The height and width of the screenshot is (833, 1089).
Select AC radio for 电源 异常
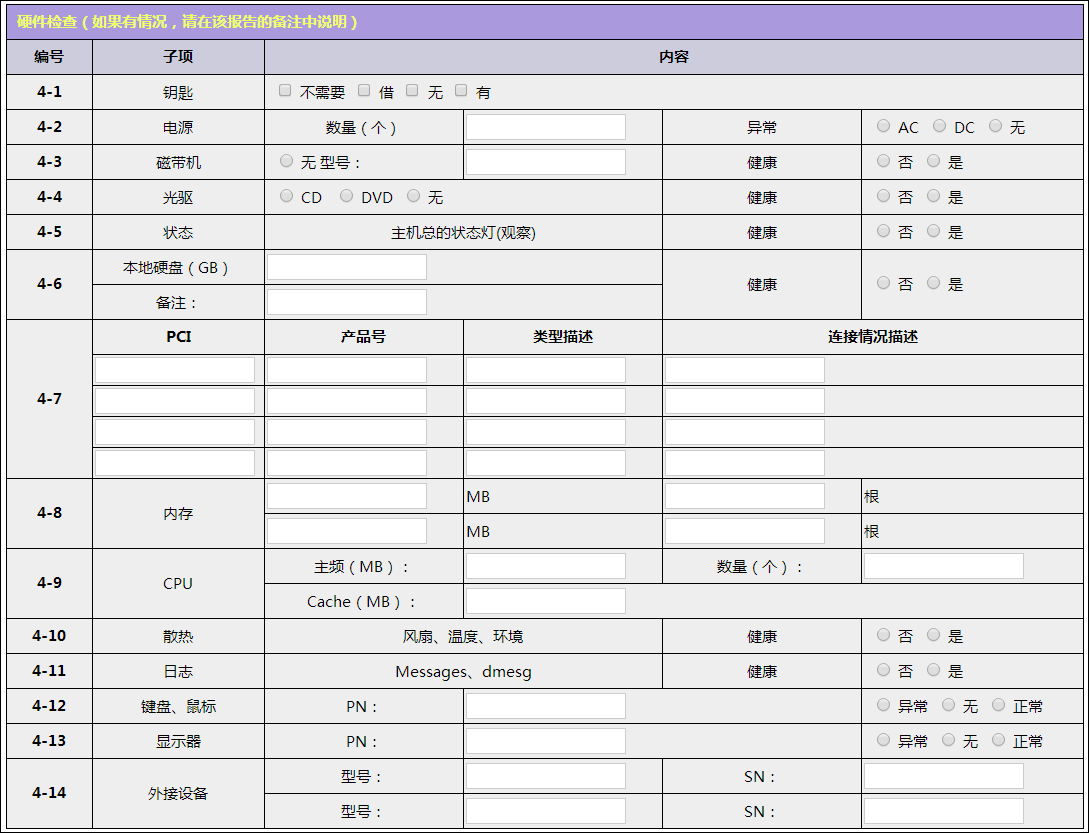click(883, 126)
